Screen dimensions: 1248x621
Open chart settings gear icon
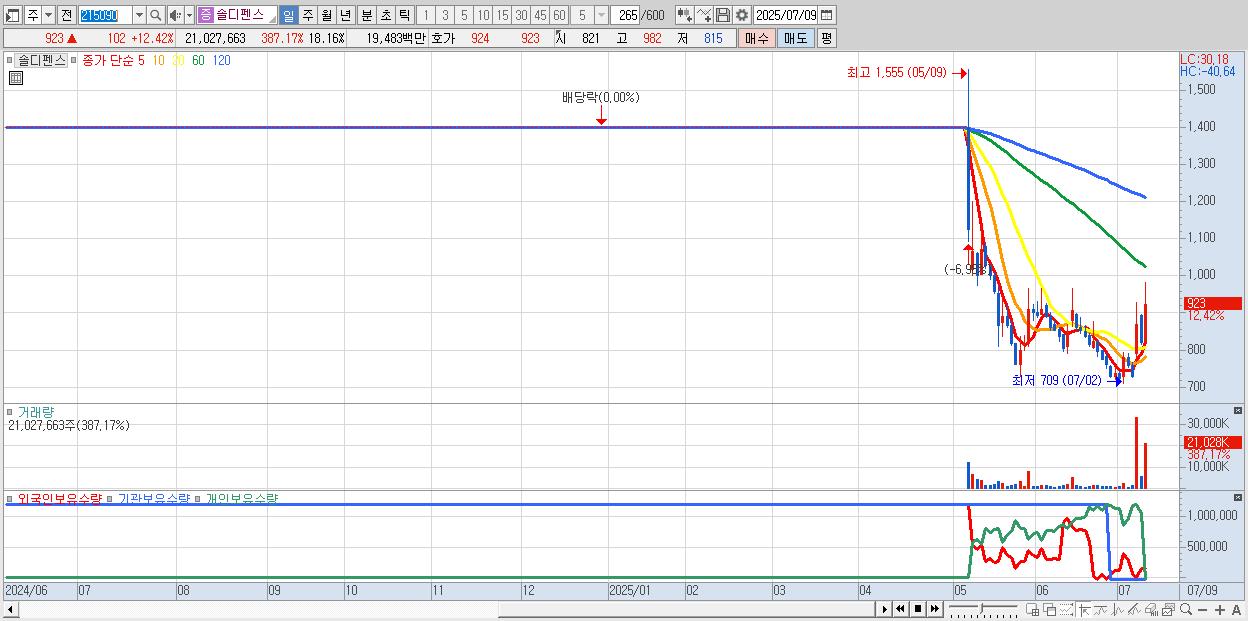[x=741, y=15]
